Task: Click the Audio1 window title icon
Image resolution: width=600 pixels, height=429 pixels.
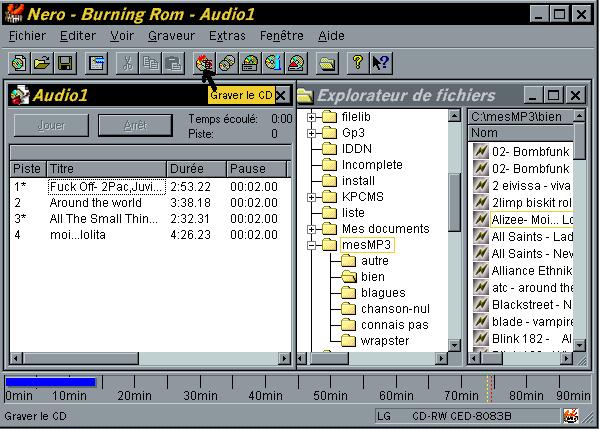Action: tap(20, 95)
